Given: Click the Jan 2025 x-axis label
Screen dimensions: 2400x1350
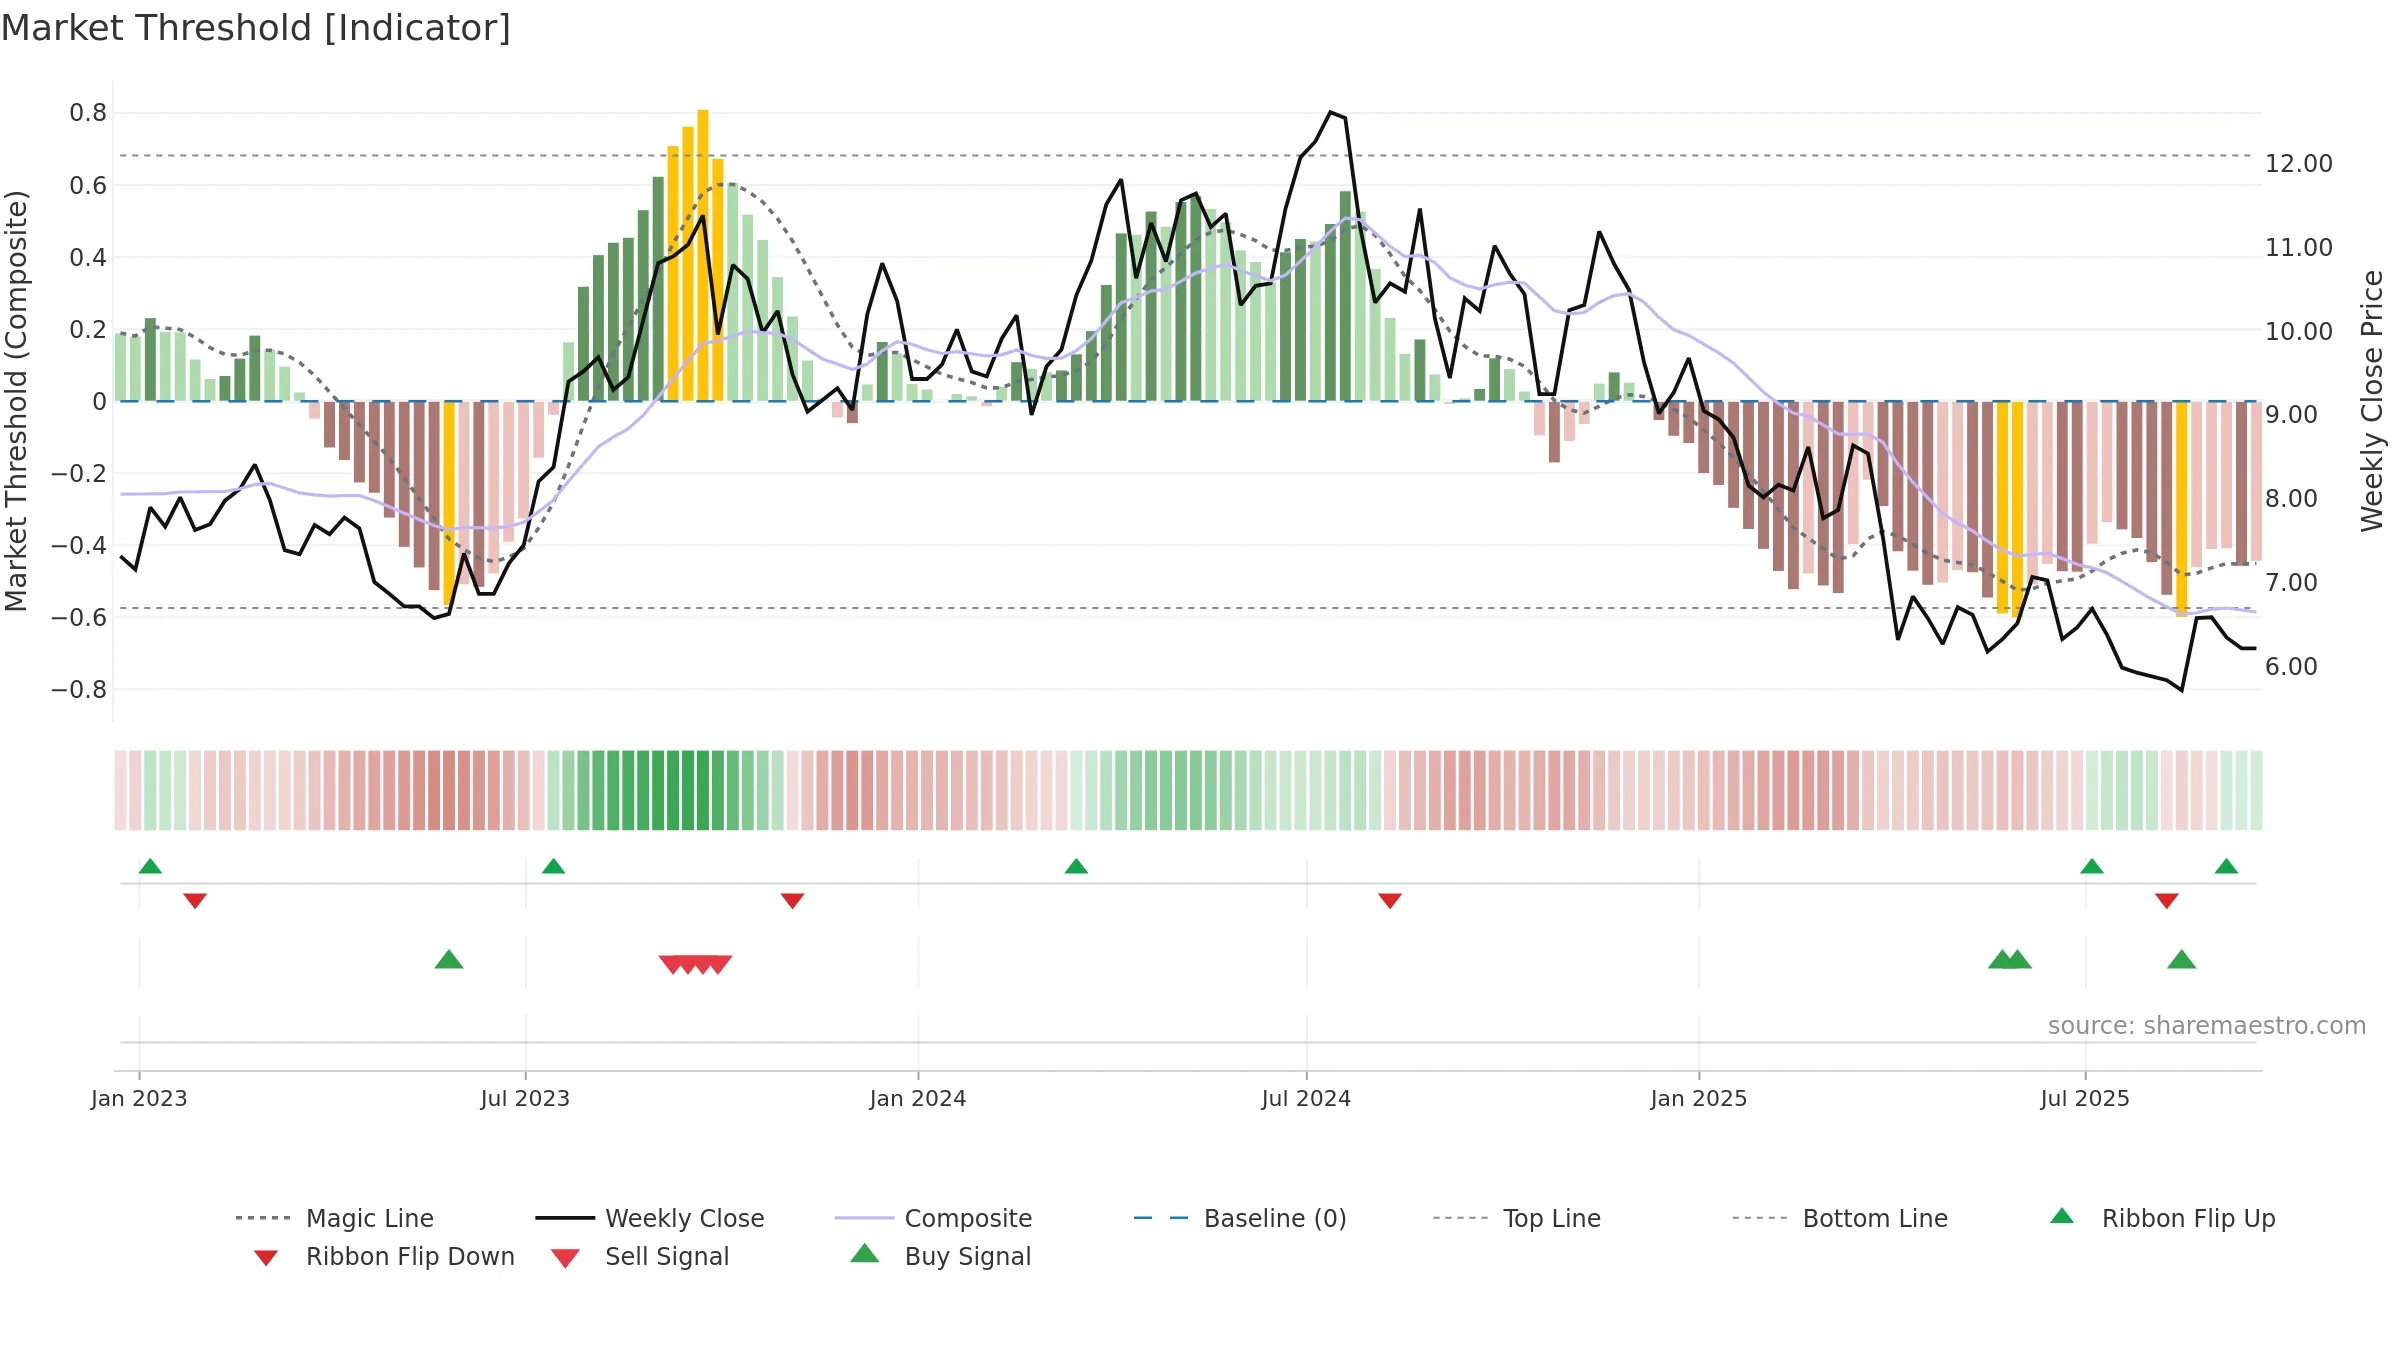Looking at the screenshot, I should 1699,1098.
